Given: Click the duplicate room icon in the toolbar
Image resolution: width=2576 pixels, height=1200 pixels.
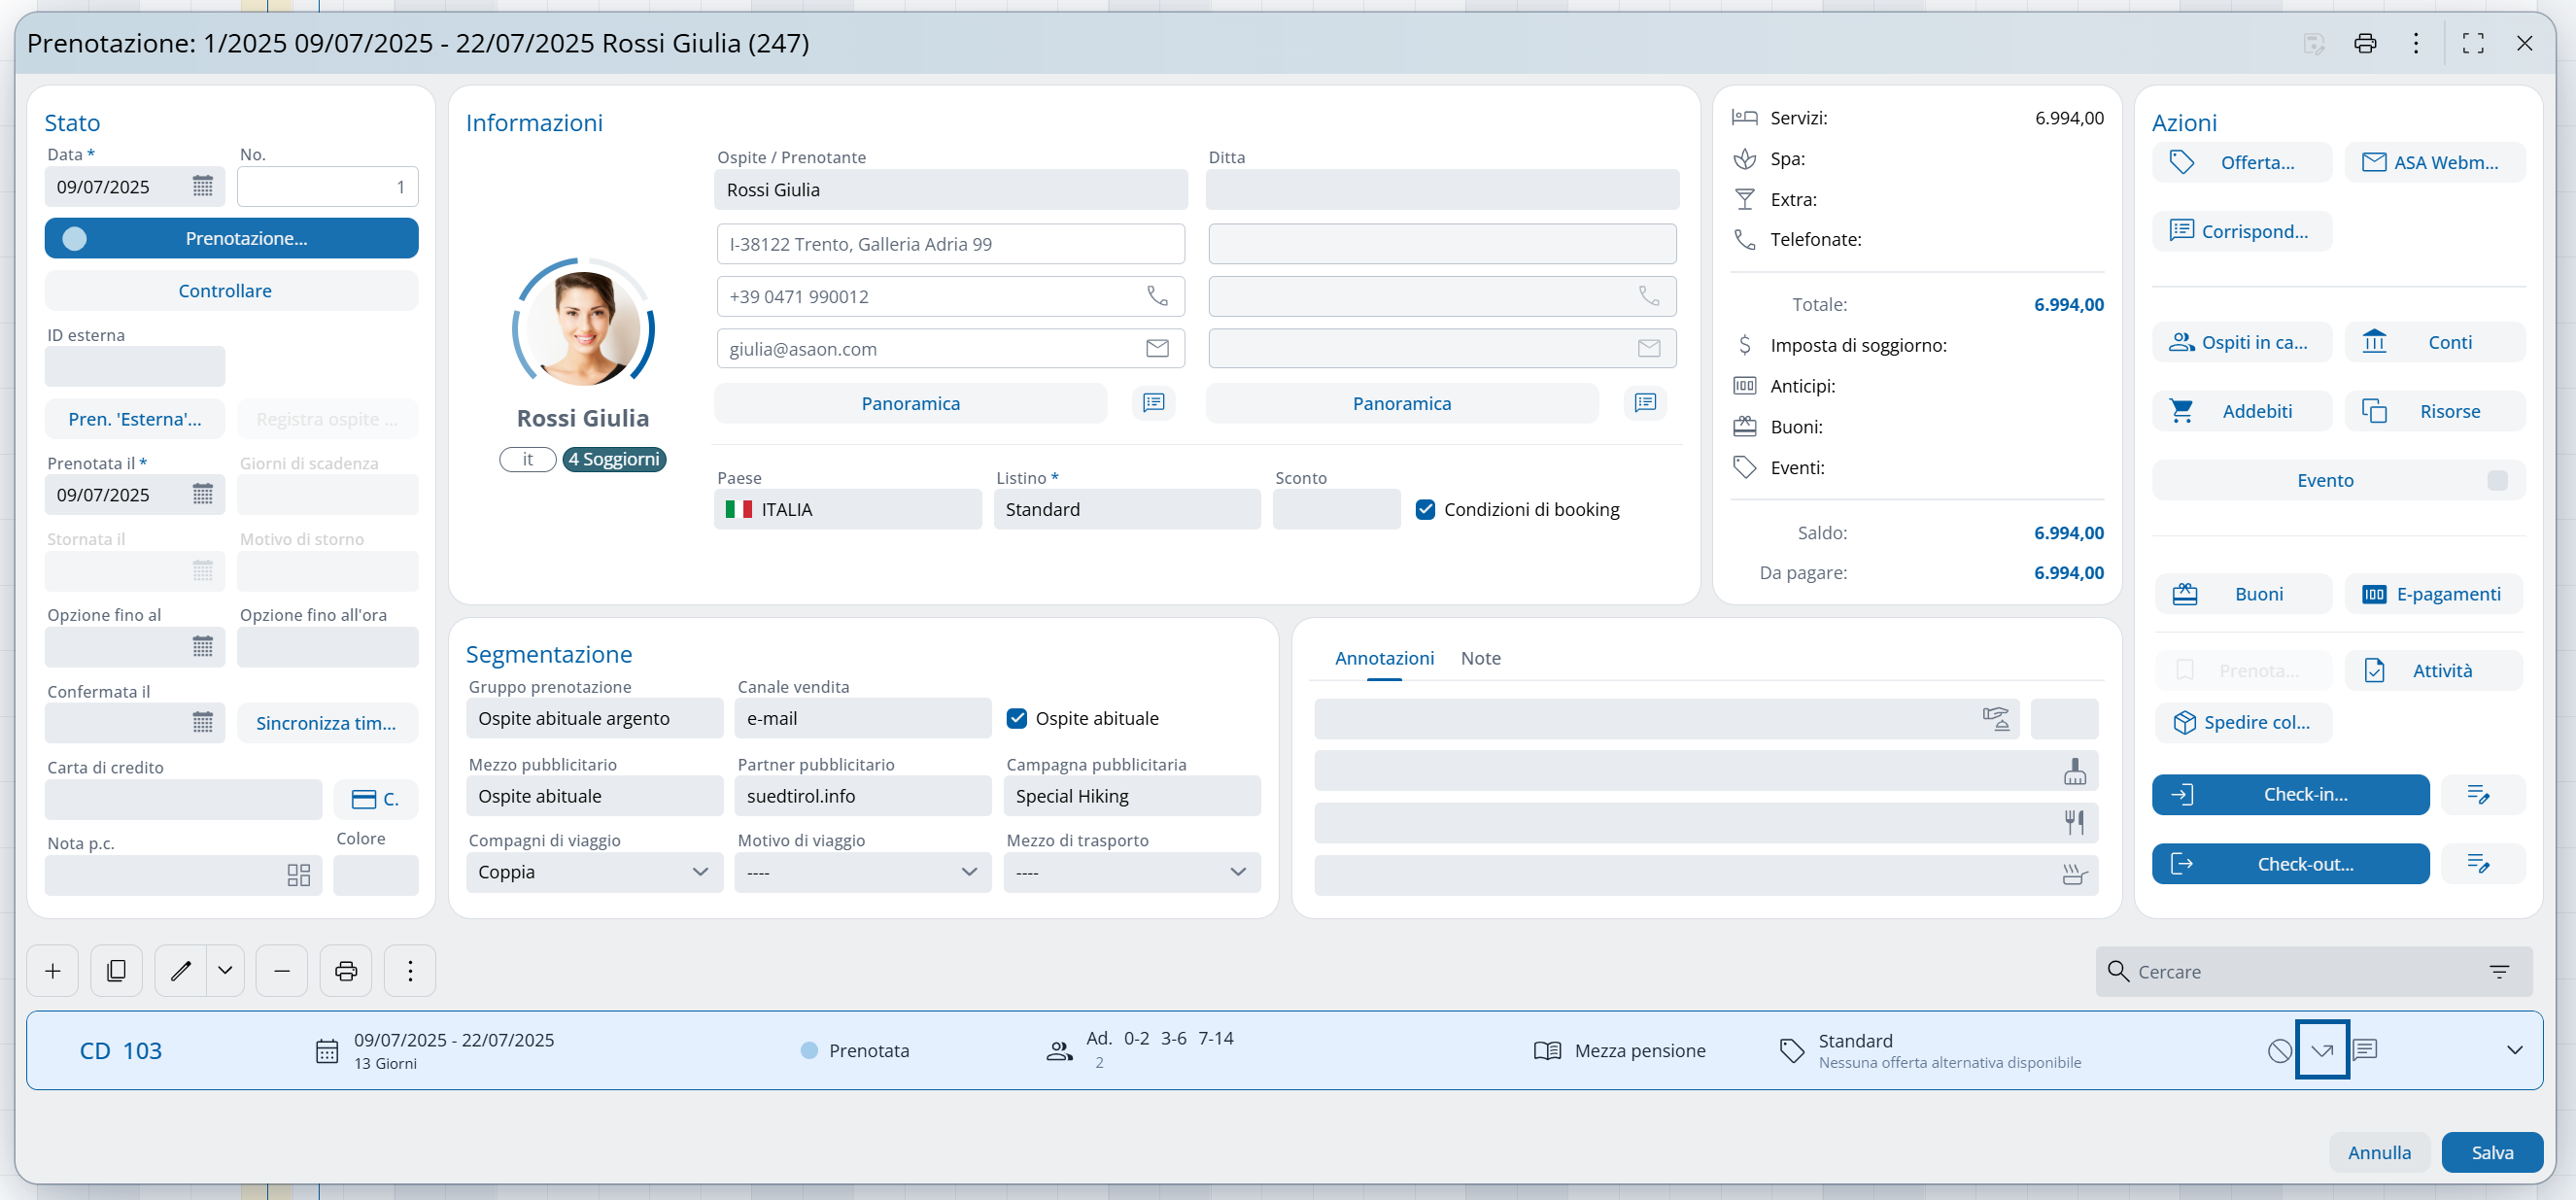Looking at the screenshot, I should coord(116,971).
